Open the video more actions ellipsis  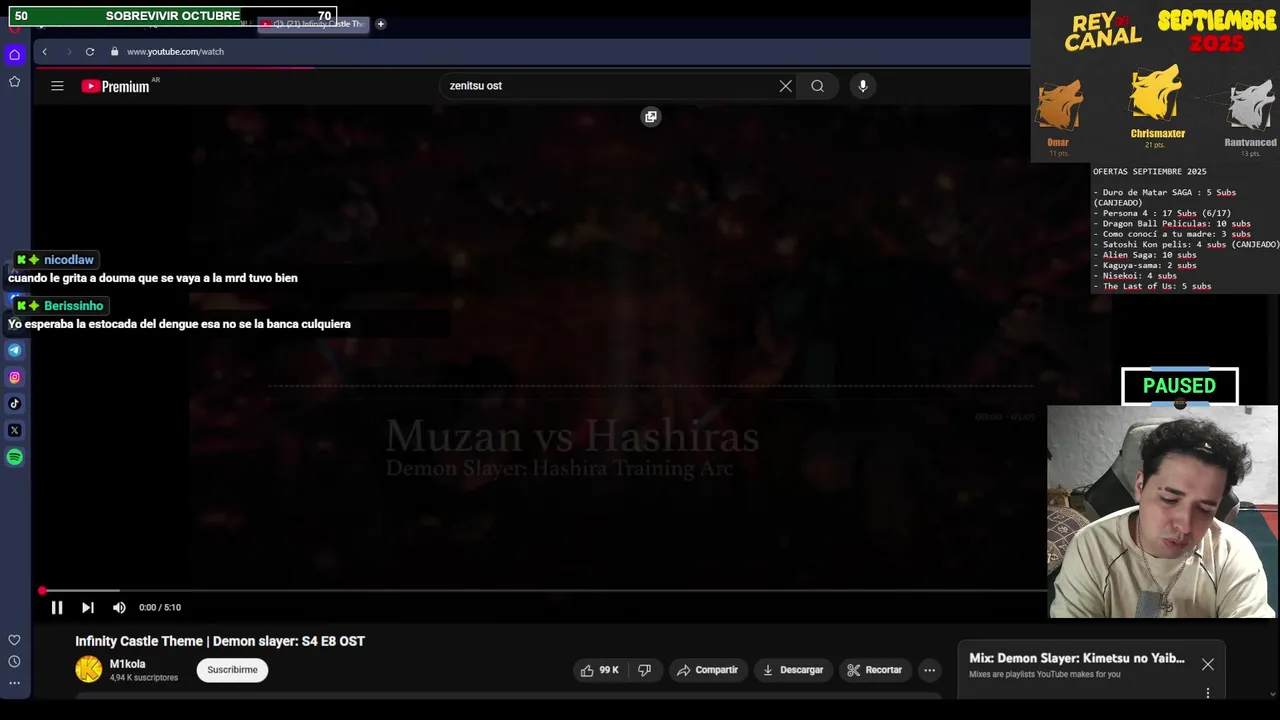coord(930,670)
